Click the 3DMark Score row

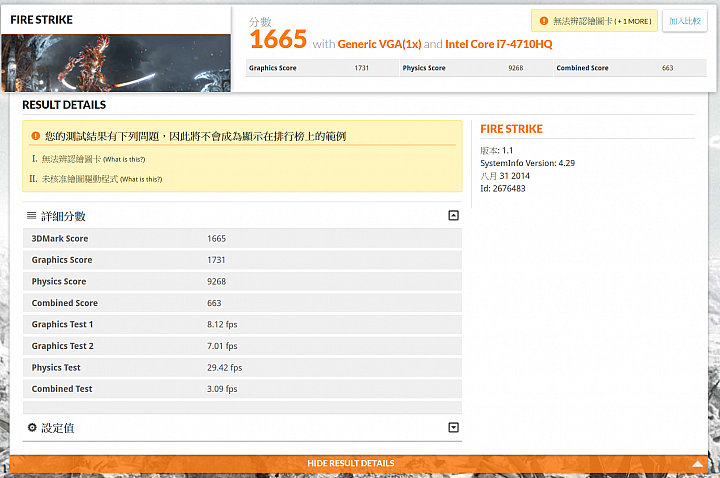tap(242, 238)
